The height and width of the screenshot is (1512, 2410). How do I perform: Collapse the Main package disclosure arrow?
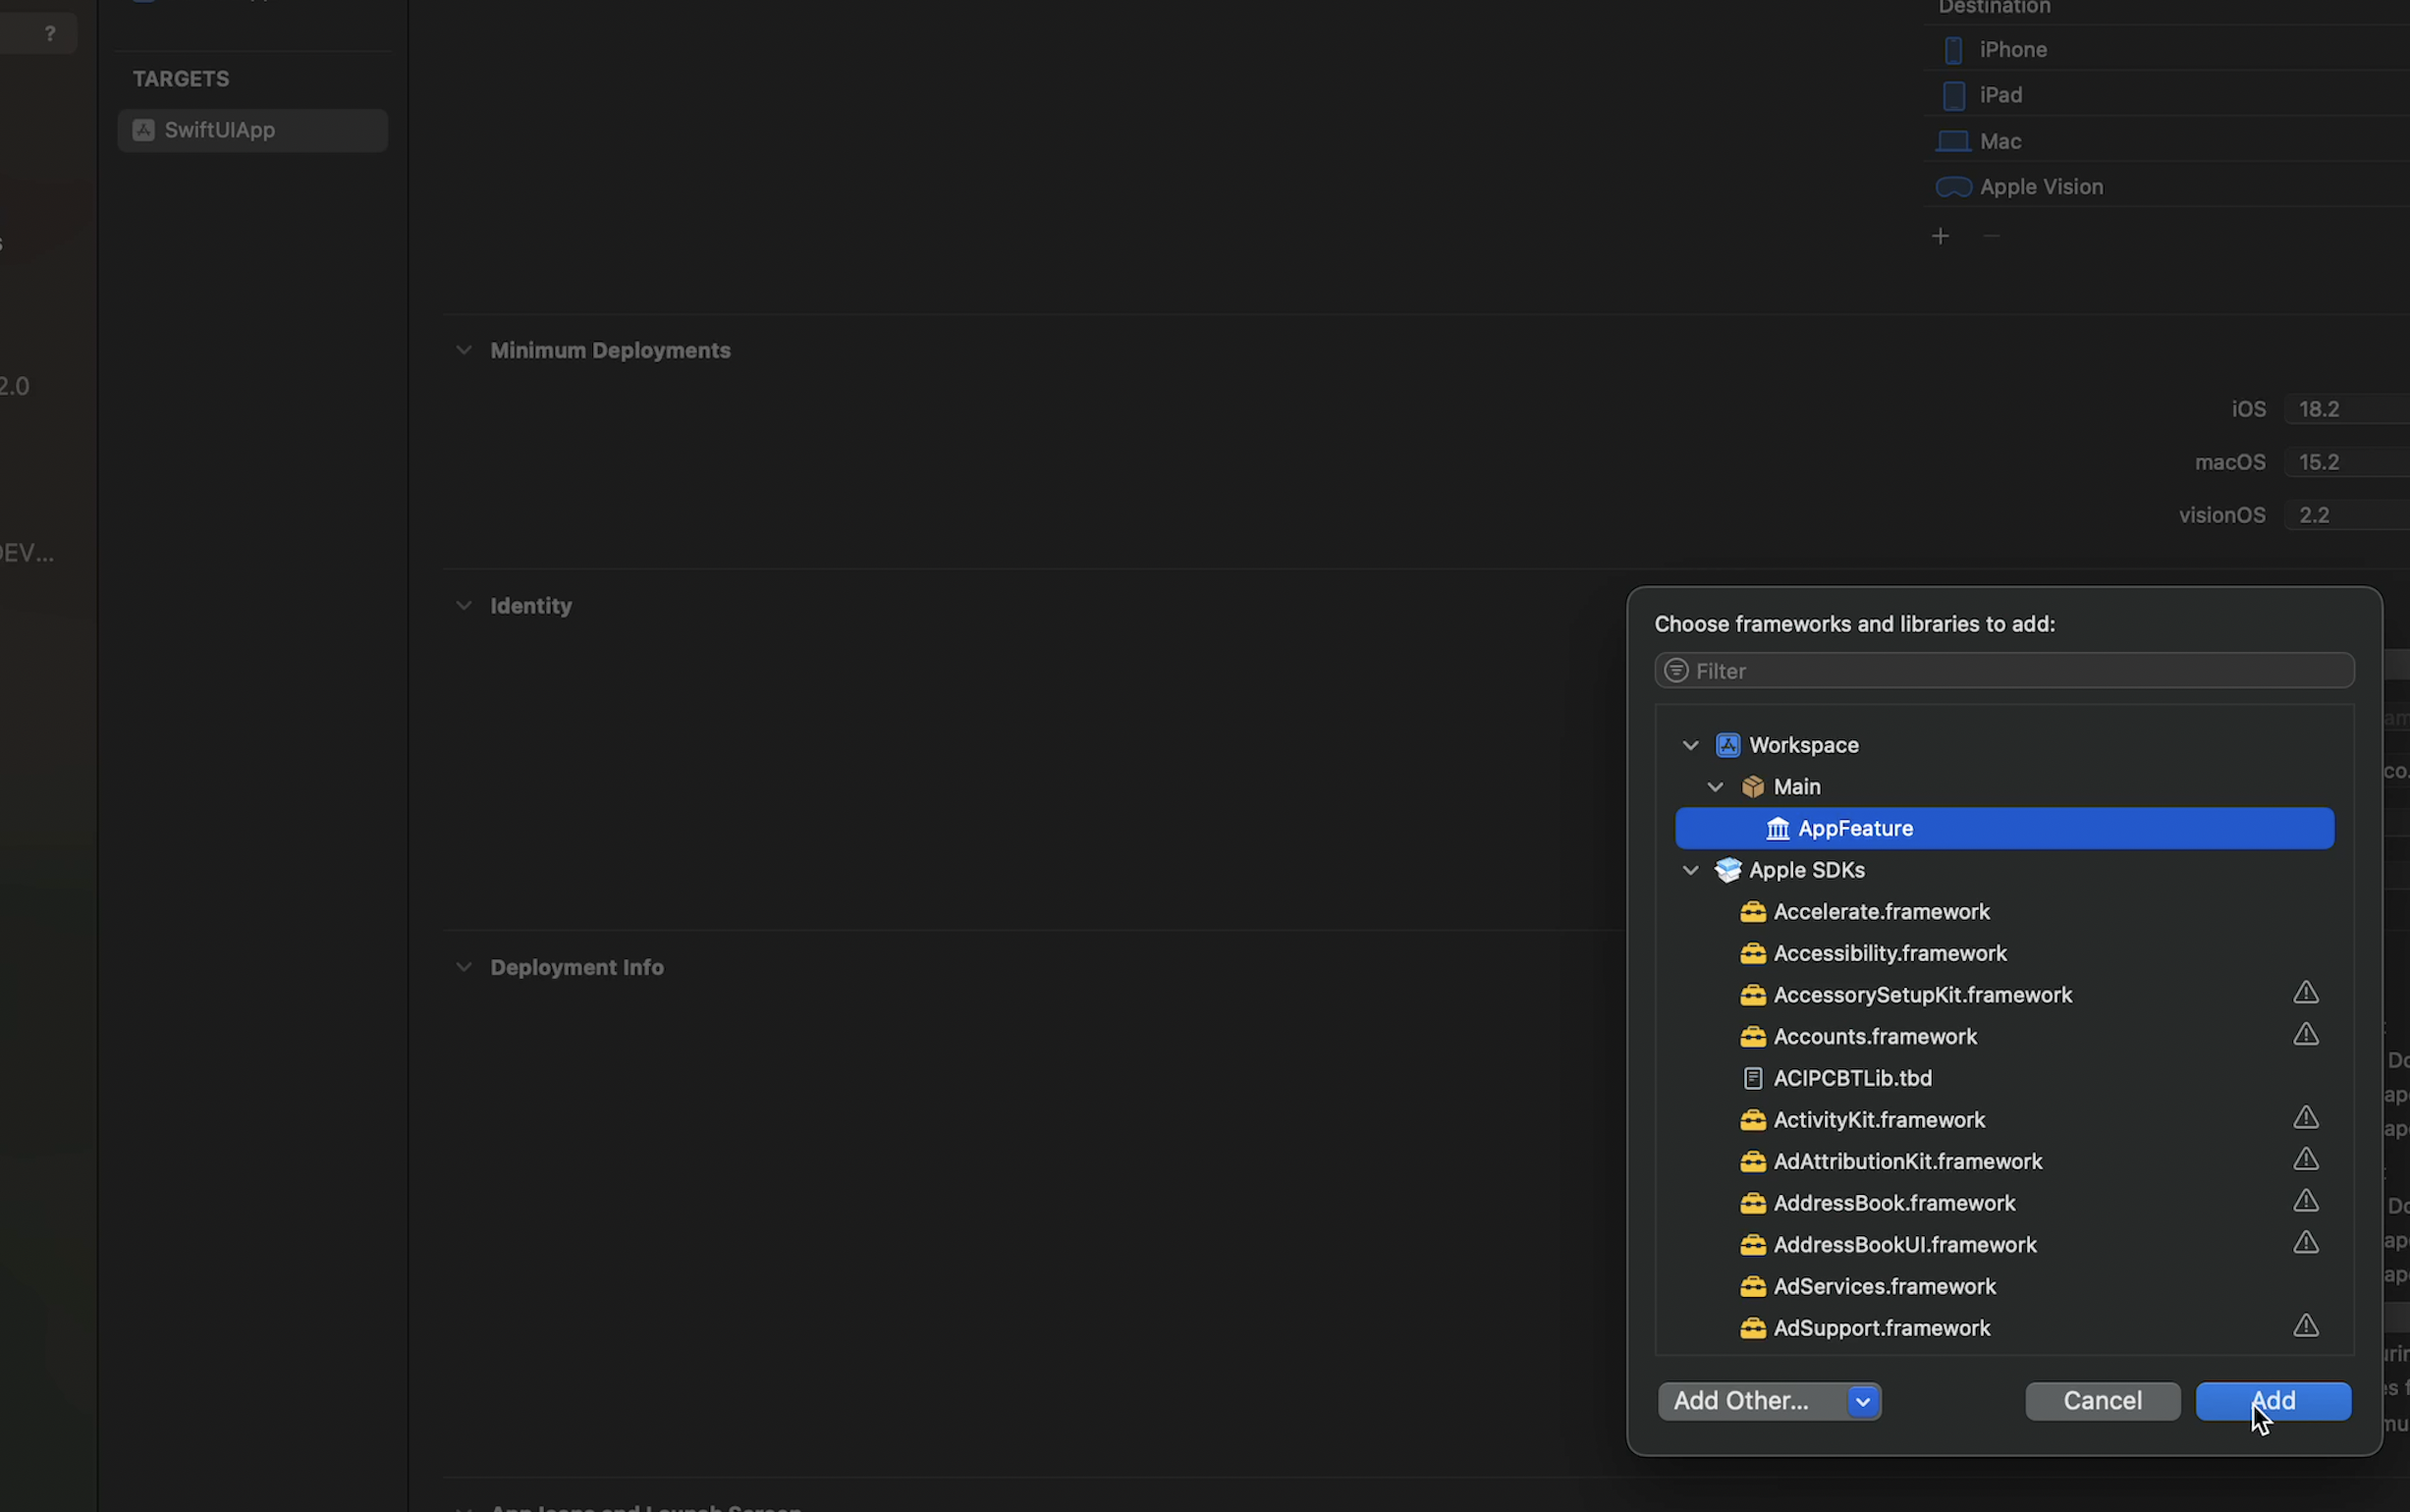coord(1715,787)
